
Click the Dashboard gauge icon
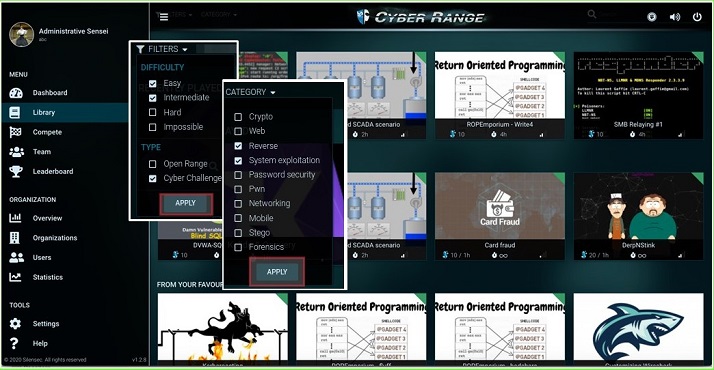click(16, 93)
